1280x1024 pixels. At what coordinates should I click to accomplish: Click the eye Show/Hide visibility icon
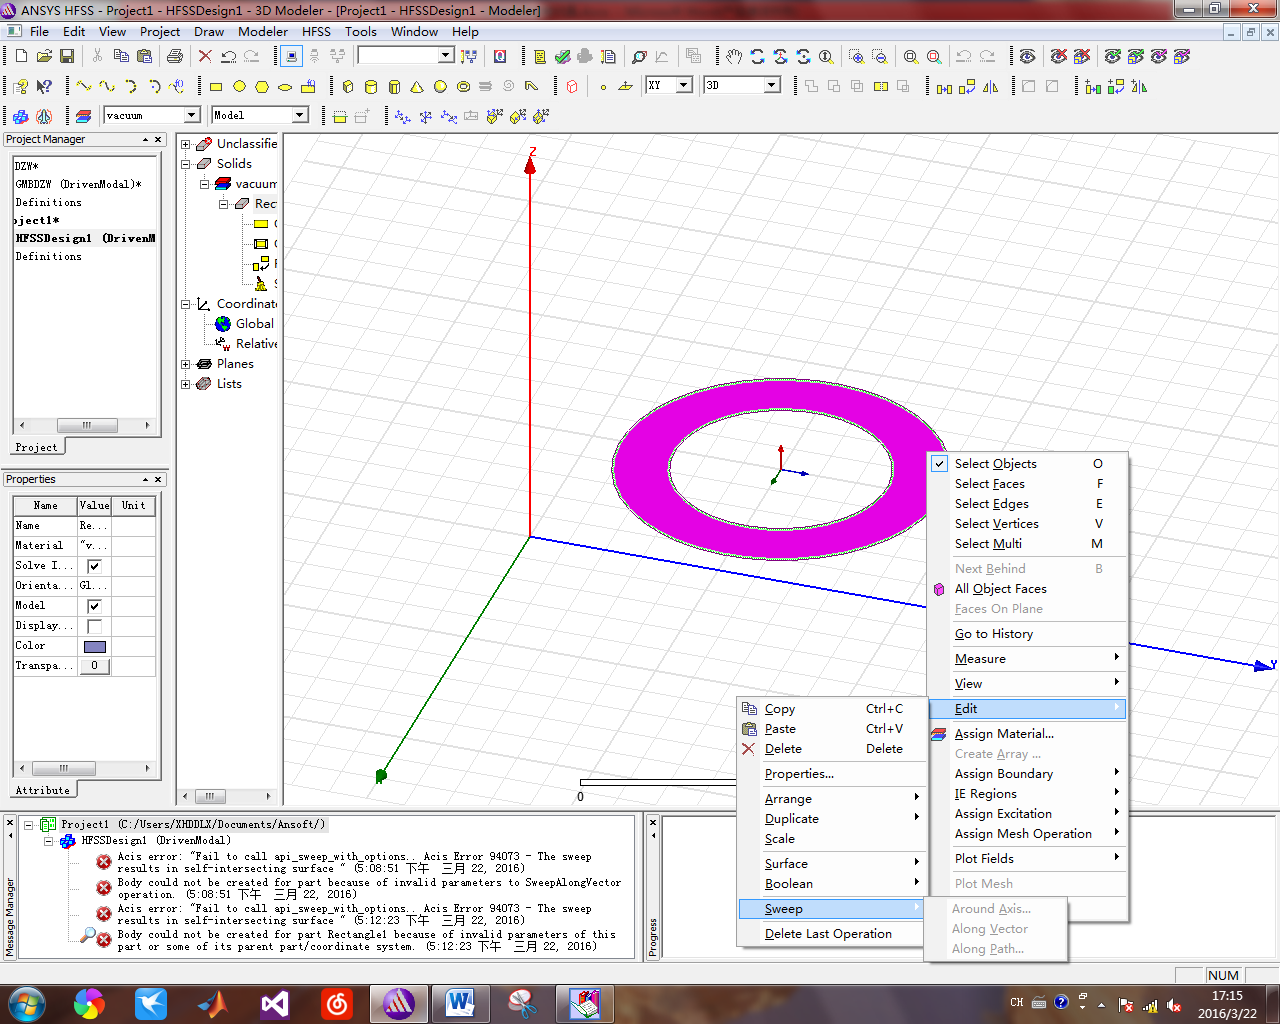1027,56
